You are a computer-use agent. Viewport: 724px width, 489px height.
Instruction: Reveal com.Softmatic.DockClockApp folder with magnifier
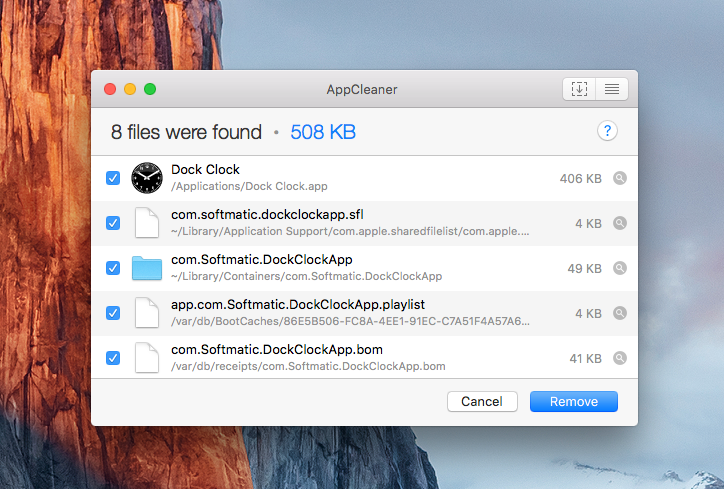coord(620,268)
